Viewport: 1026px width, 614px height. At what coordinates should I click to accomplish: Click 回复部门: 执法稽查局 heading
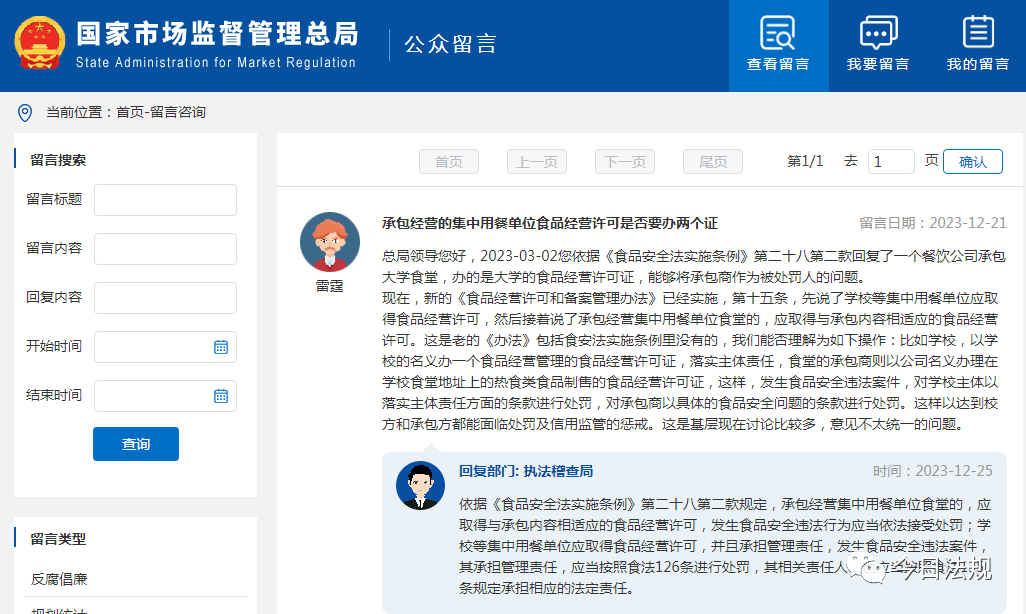[526, 471]
